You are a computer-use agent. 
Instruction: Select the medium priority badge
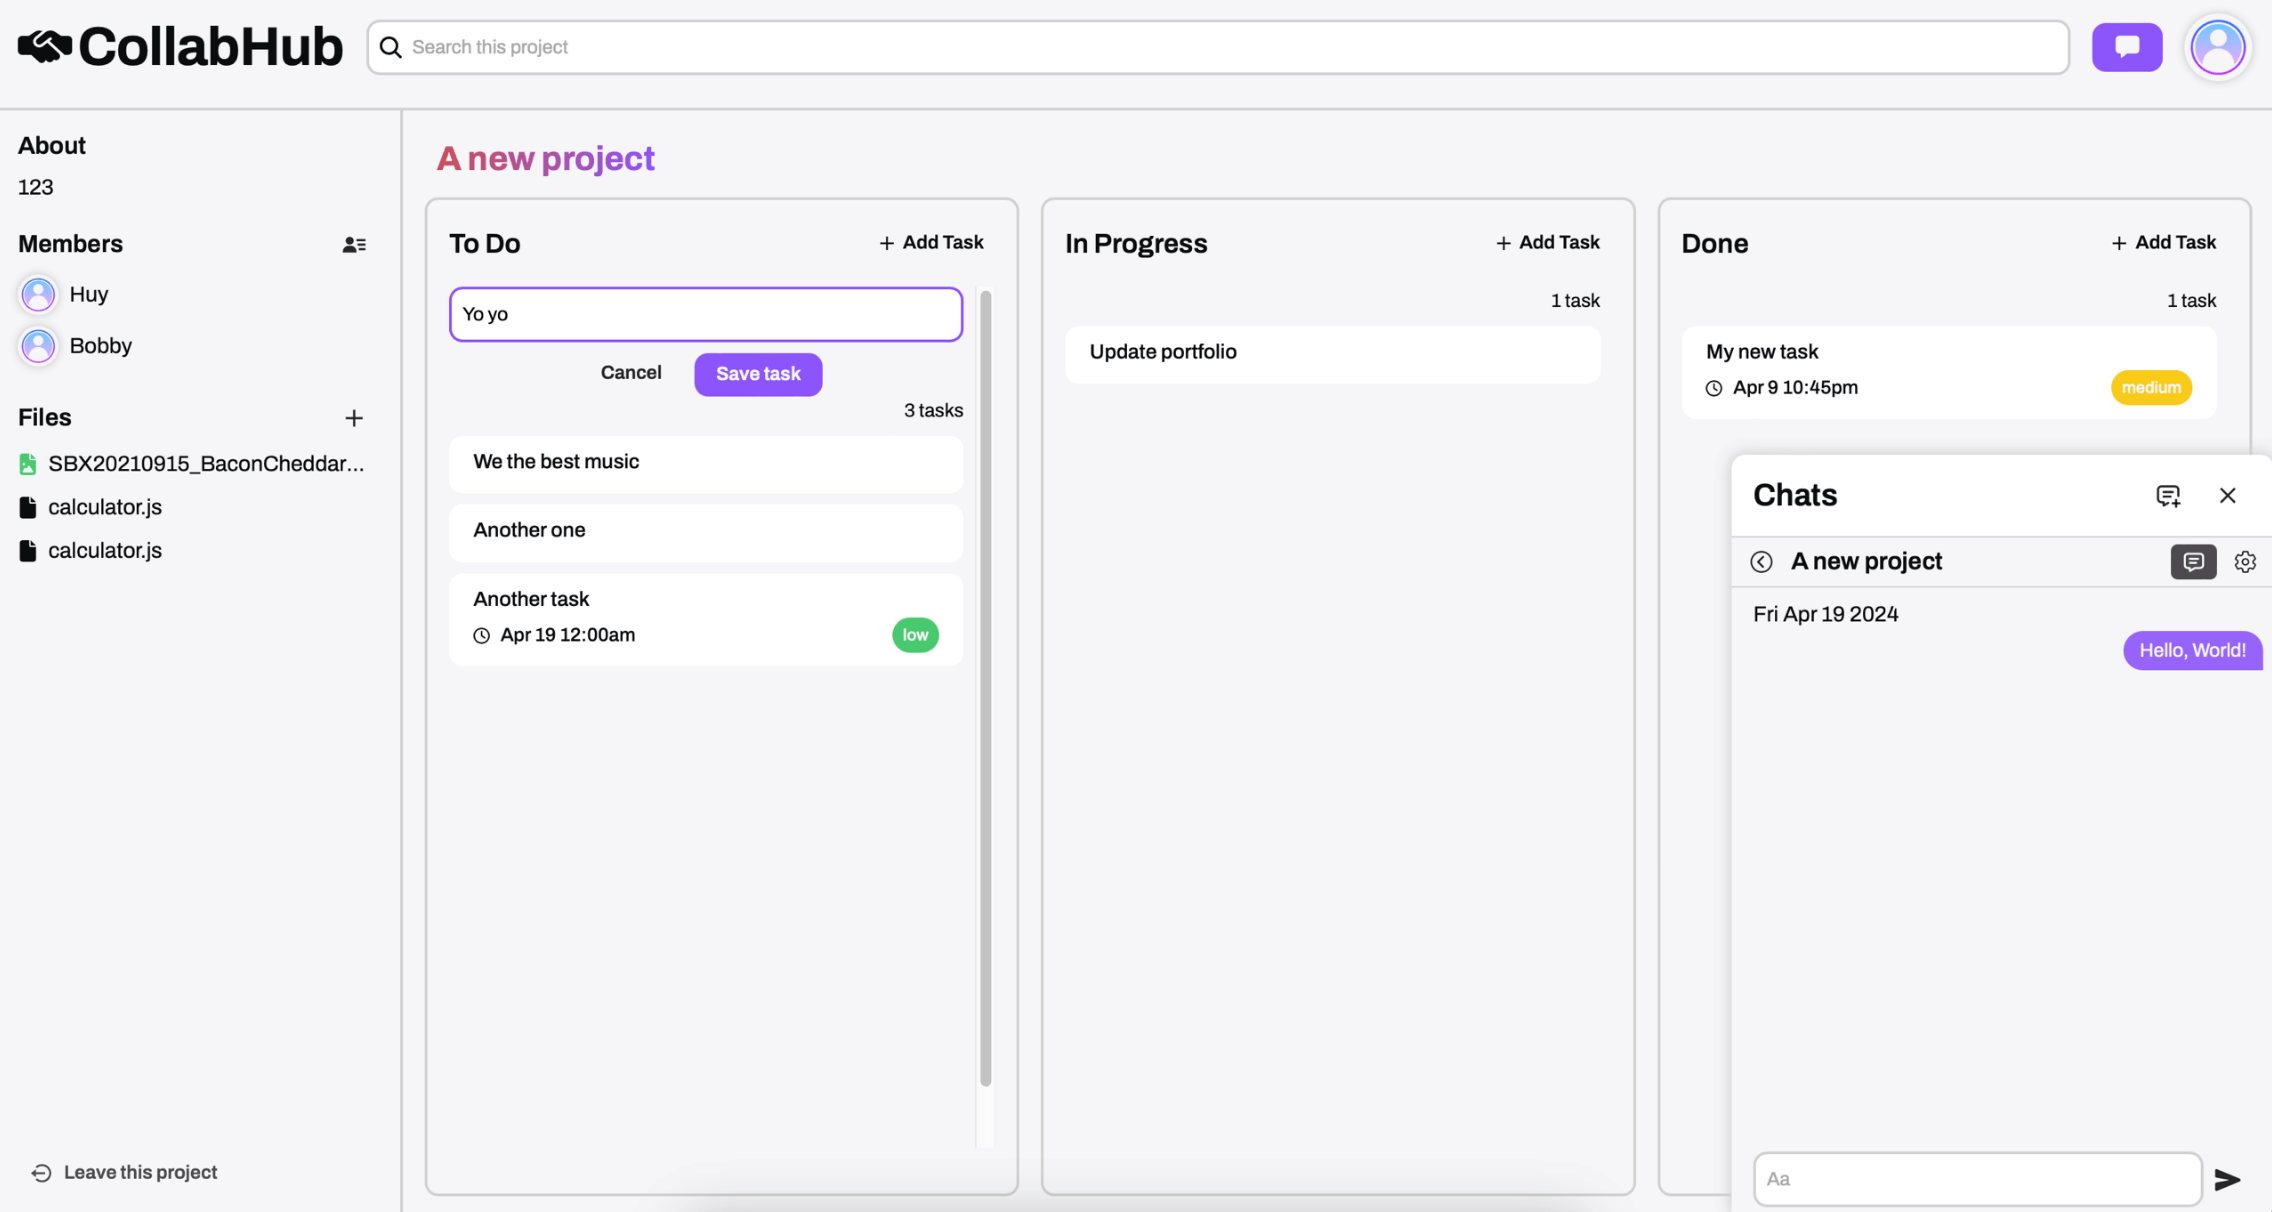click(2150, 387)
